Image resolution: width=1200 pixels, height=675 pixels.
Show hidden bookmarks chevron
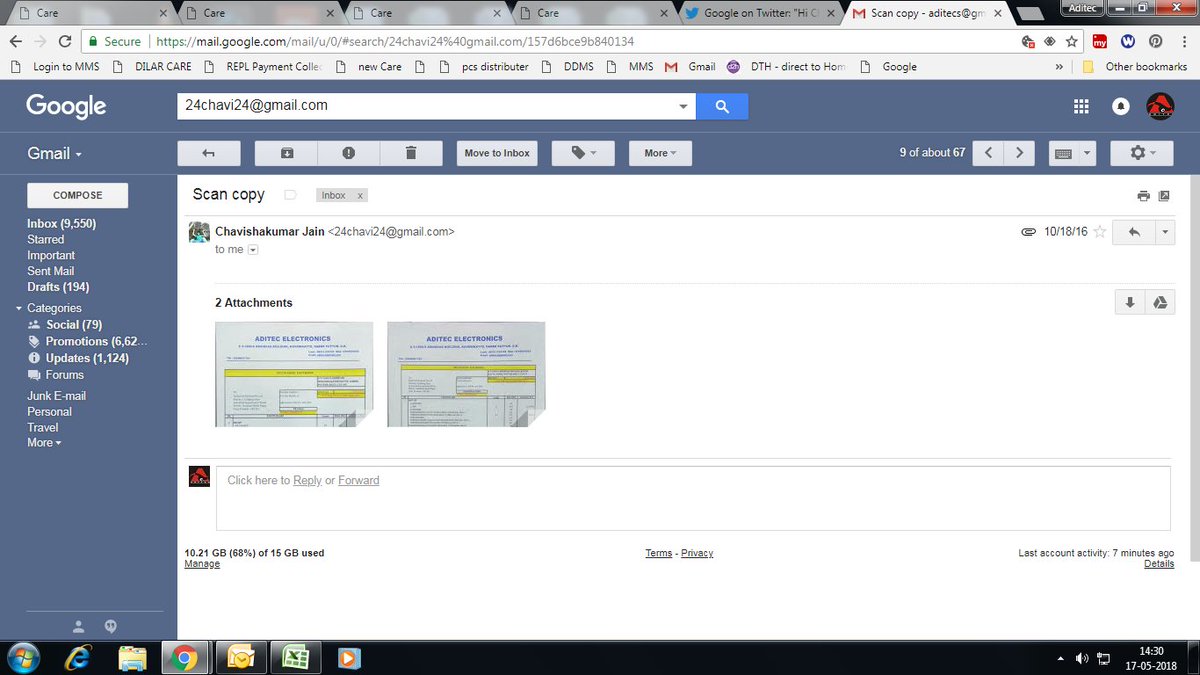pos(1059,67)
